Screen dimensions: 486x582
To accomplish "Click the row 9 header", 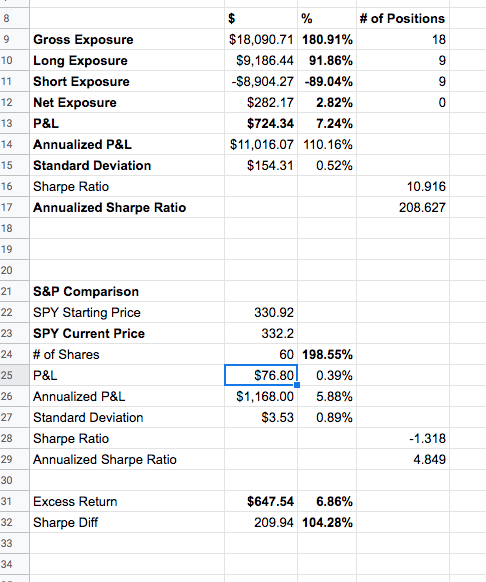I will (14, 39).
